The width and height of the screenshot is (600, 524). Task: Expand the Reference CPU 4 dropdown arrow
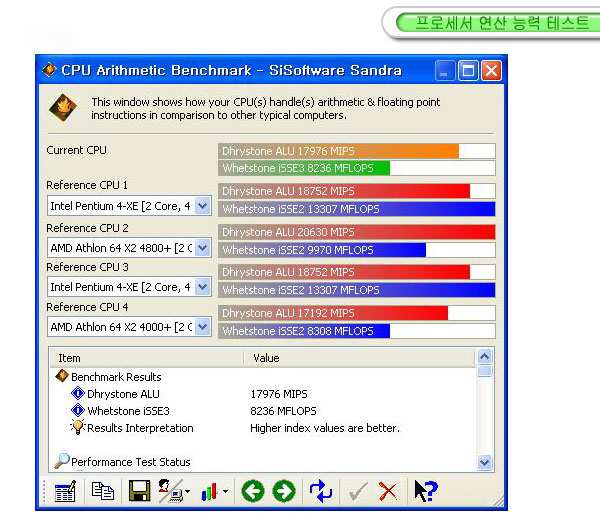(x=202, y=327)
